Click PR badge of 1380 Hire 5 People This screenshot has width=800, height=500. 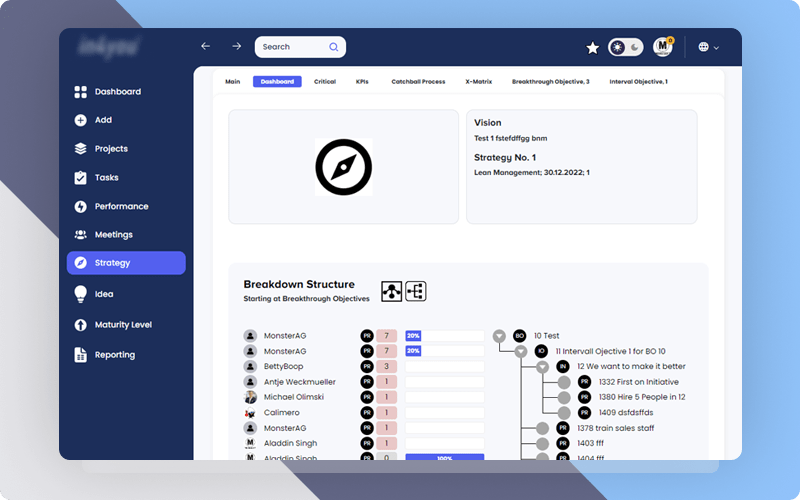tap(584, 397)
